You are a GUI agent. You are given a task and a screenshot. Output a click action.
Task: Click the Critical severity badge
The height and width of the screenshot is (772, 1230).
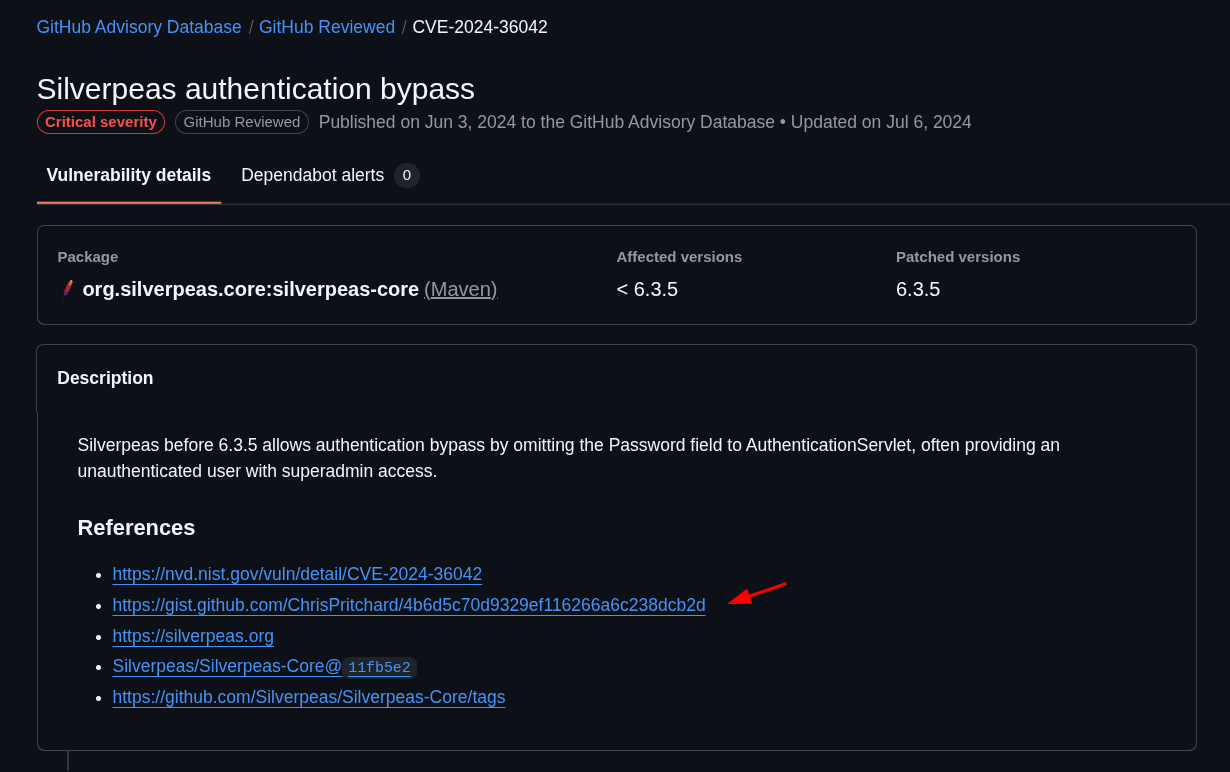click(101, 122)
